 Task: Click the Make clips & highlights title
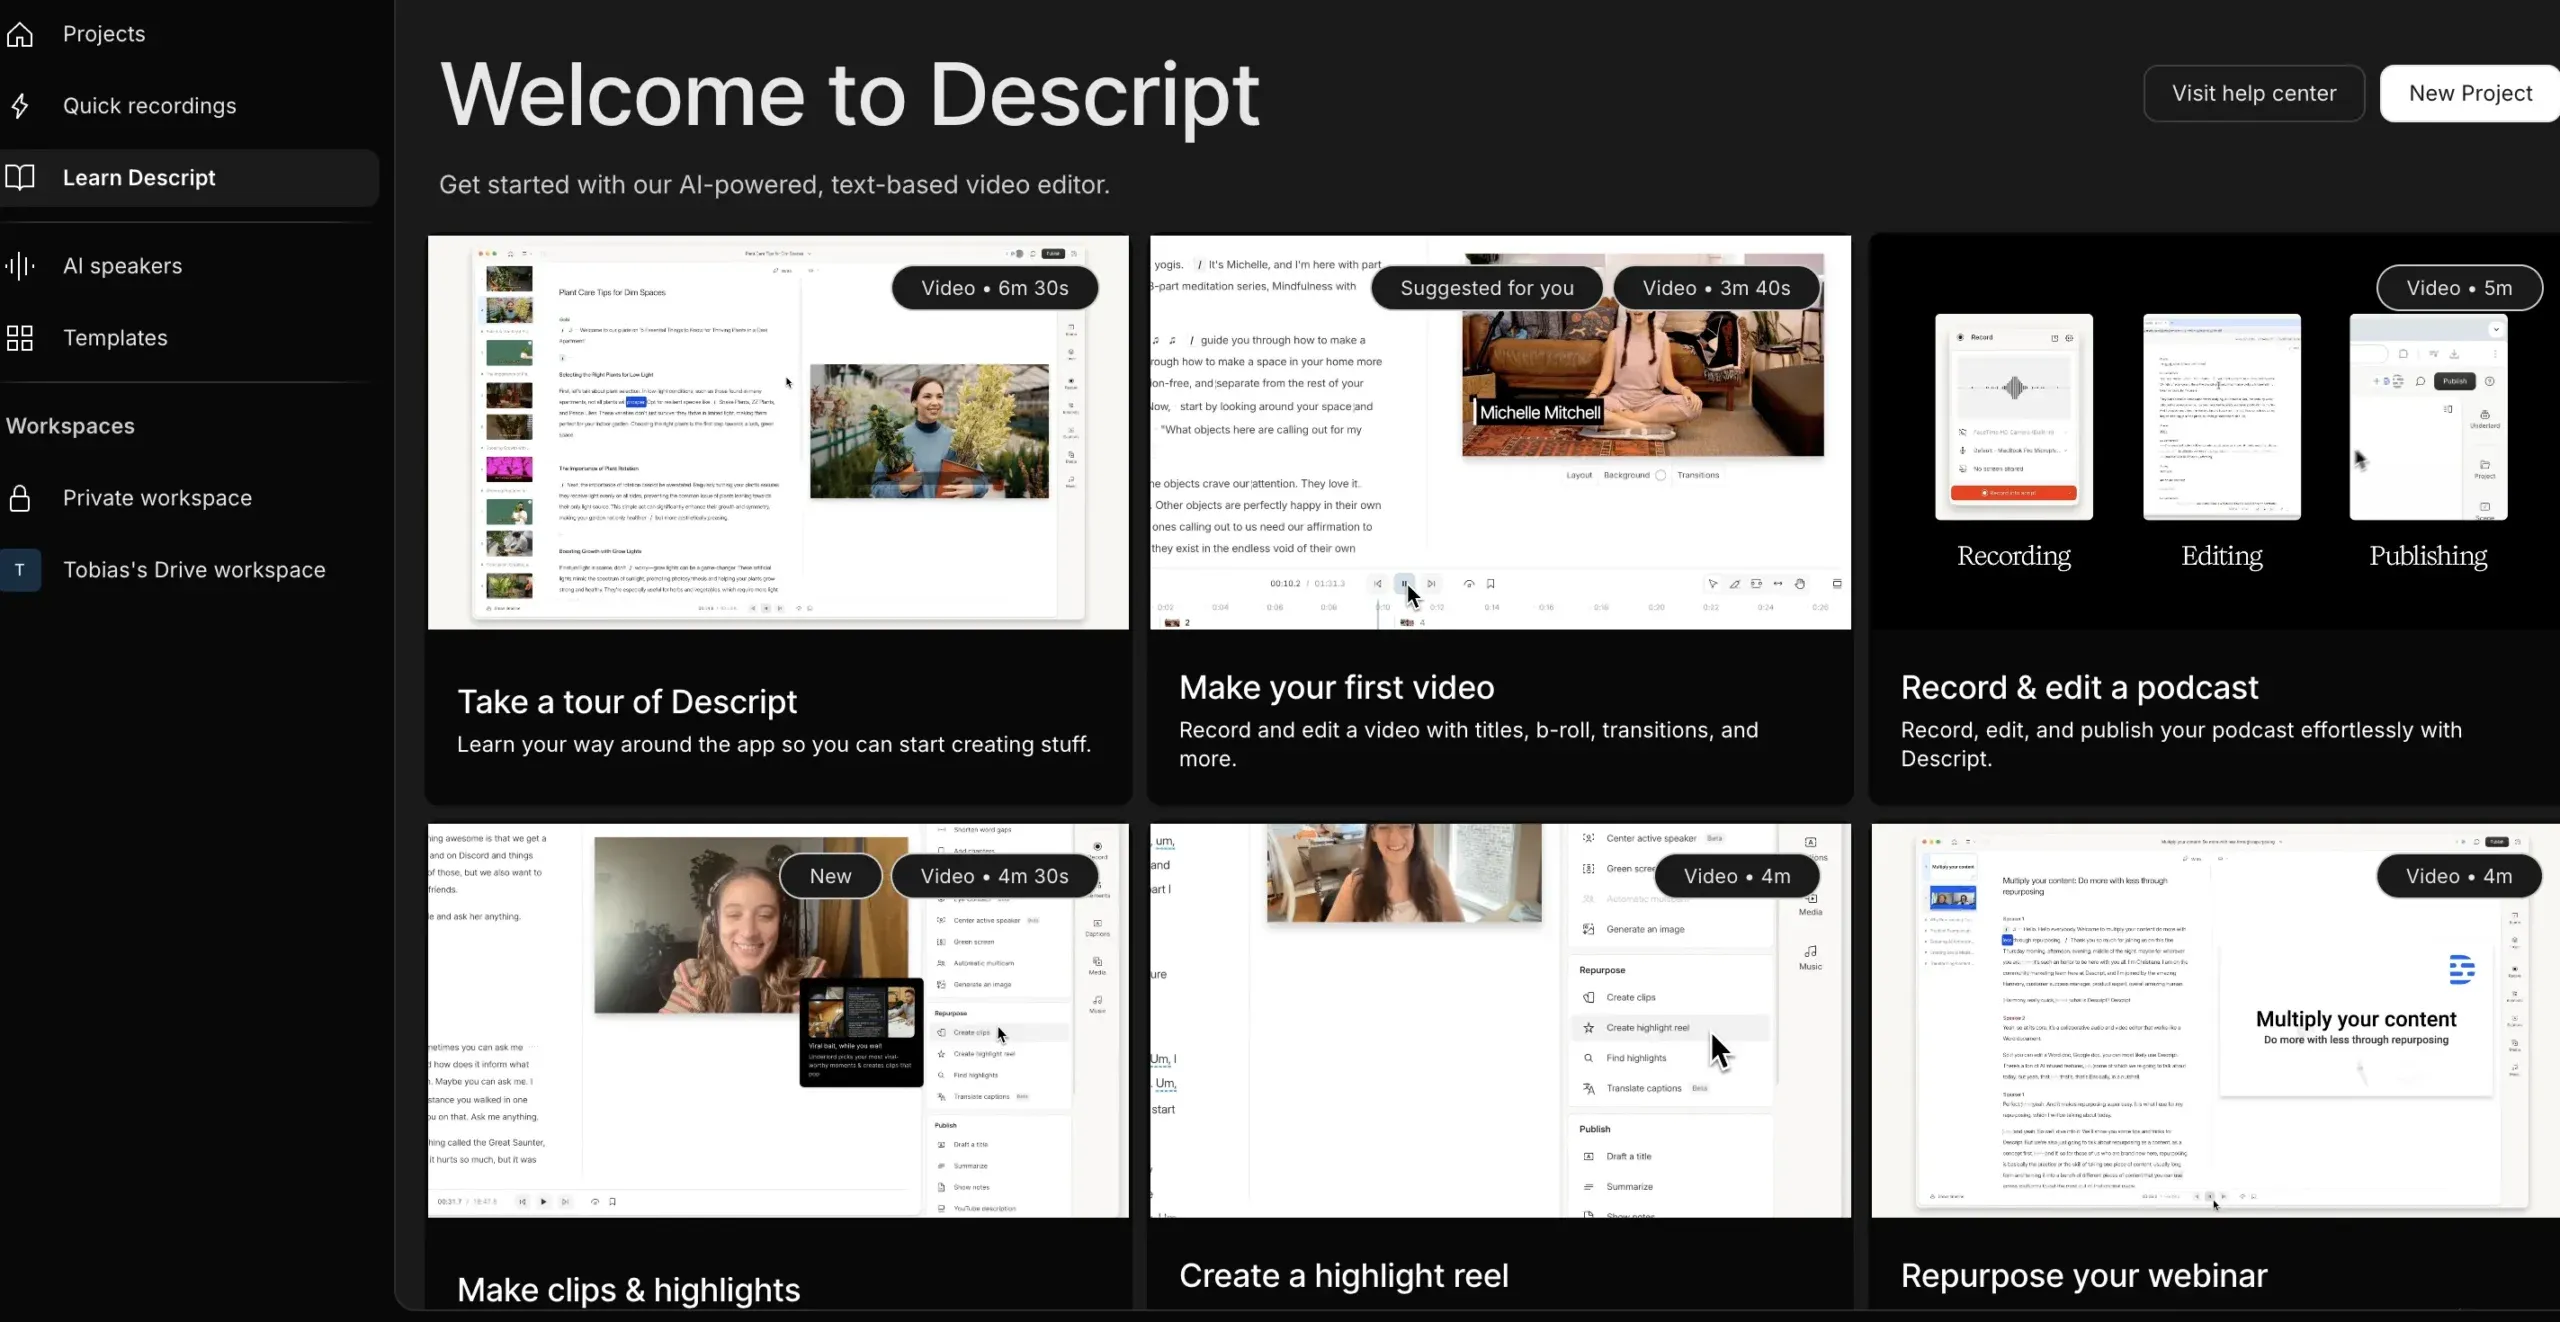click(628, 1290)
